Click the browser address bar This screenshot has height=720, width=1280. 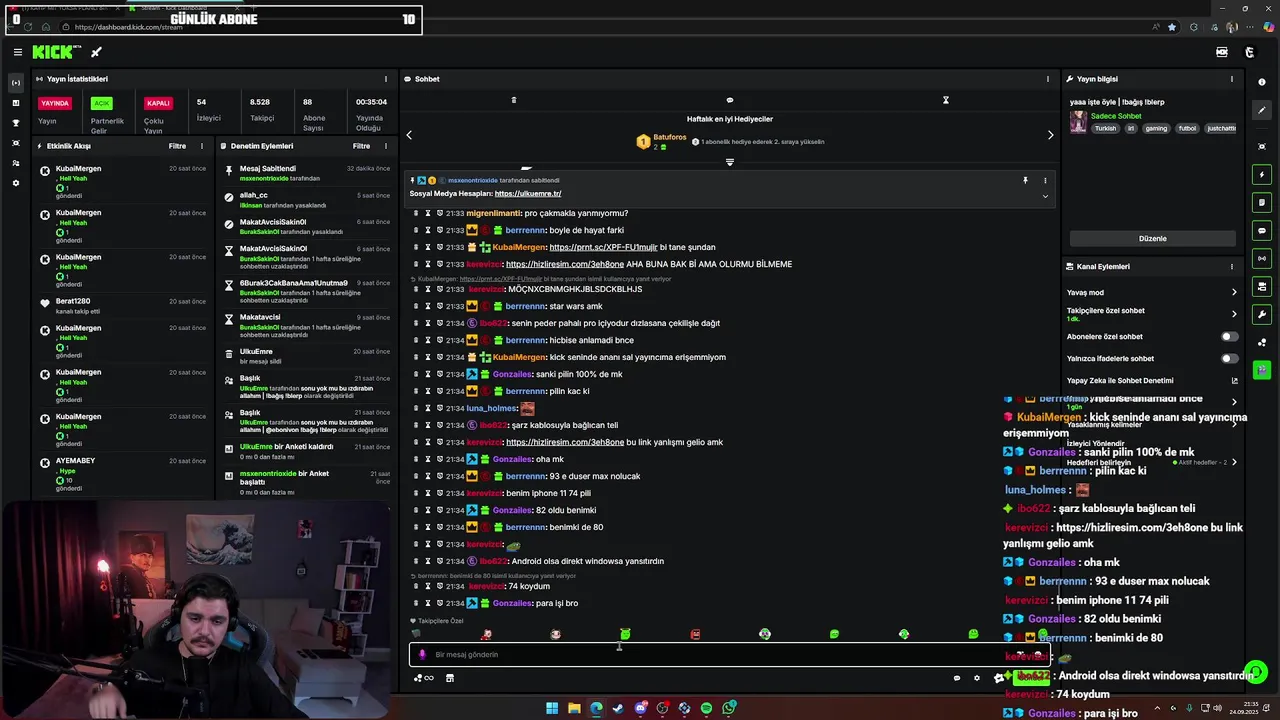tap(600, 27)
